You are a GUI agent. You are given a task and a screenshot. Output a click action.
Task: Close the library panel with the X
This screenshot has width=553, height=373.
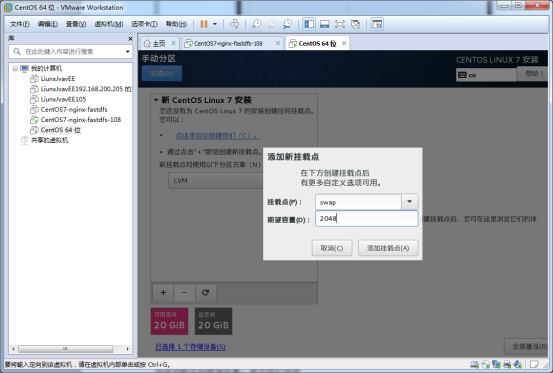tap(130, 38)
